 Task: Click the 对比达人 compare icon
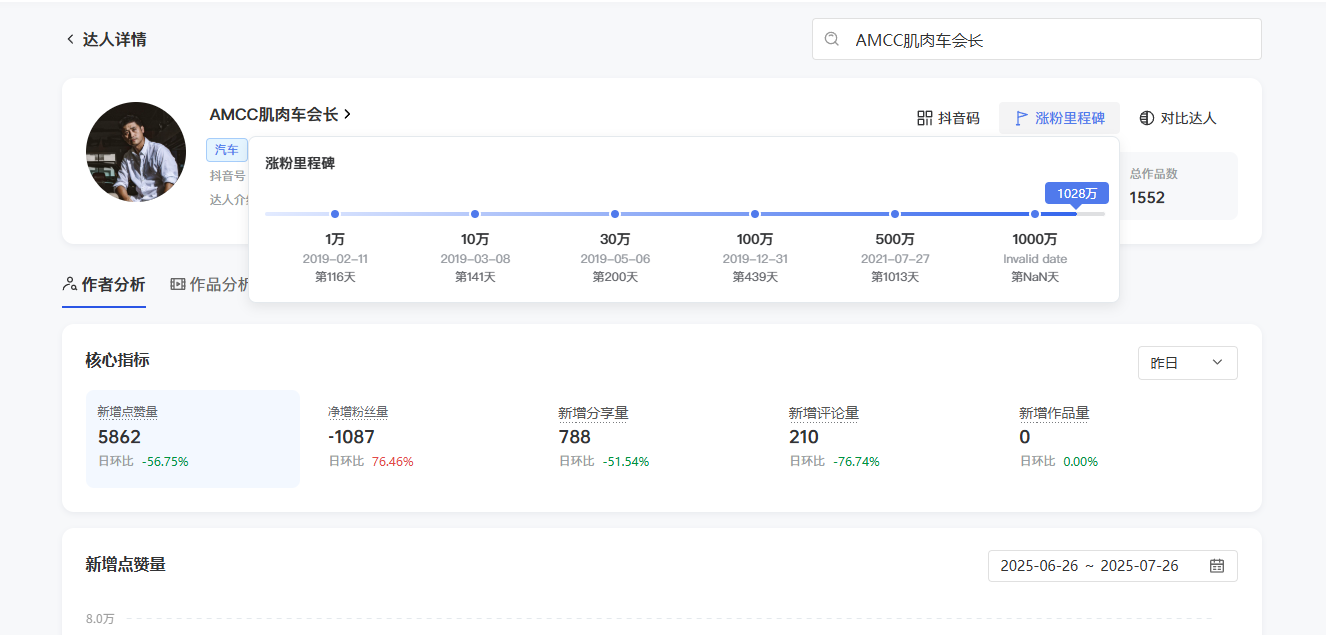[1147, 118]
